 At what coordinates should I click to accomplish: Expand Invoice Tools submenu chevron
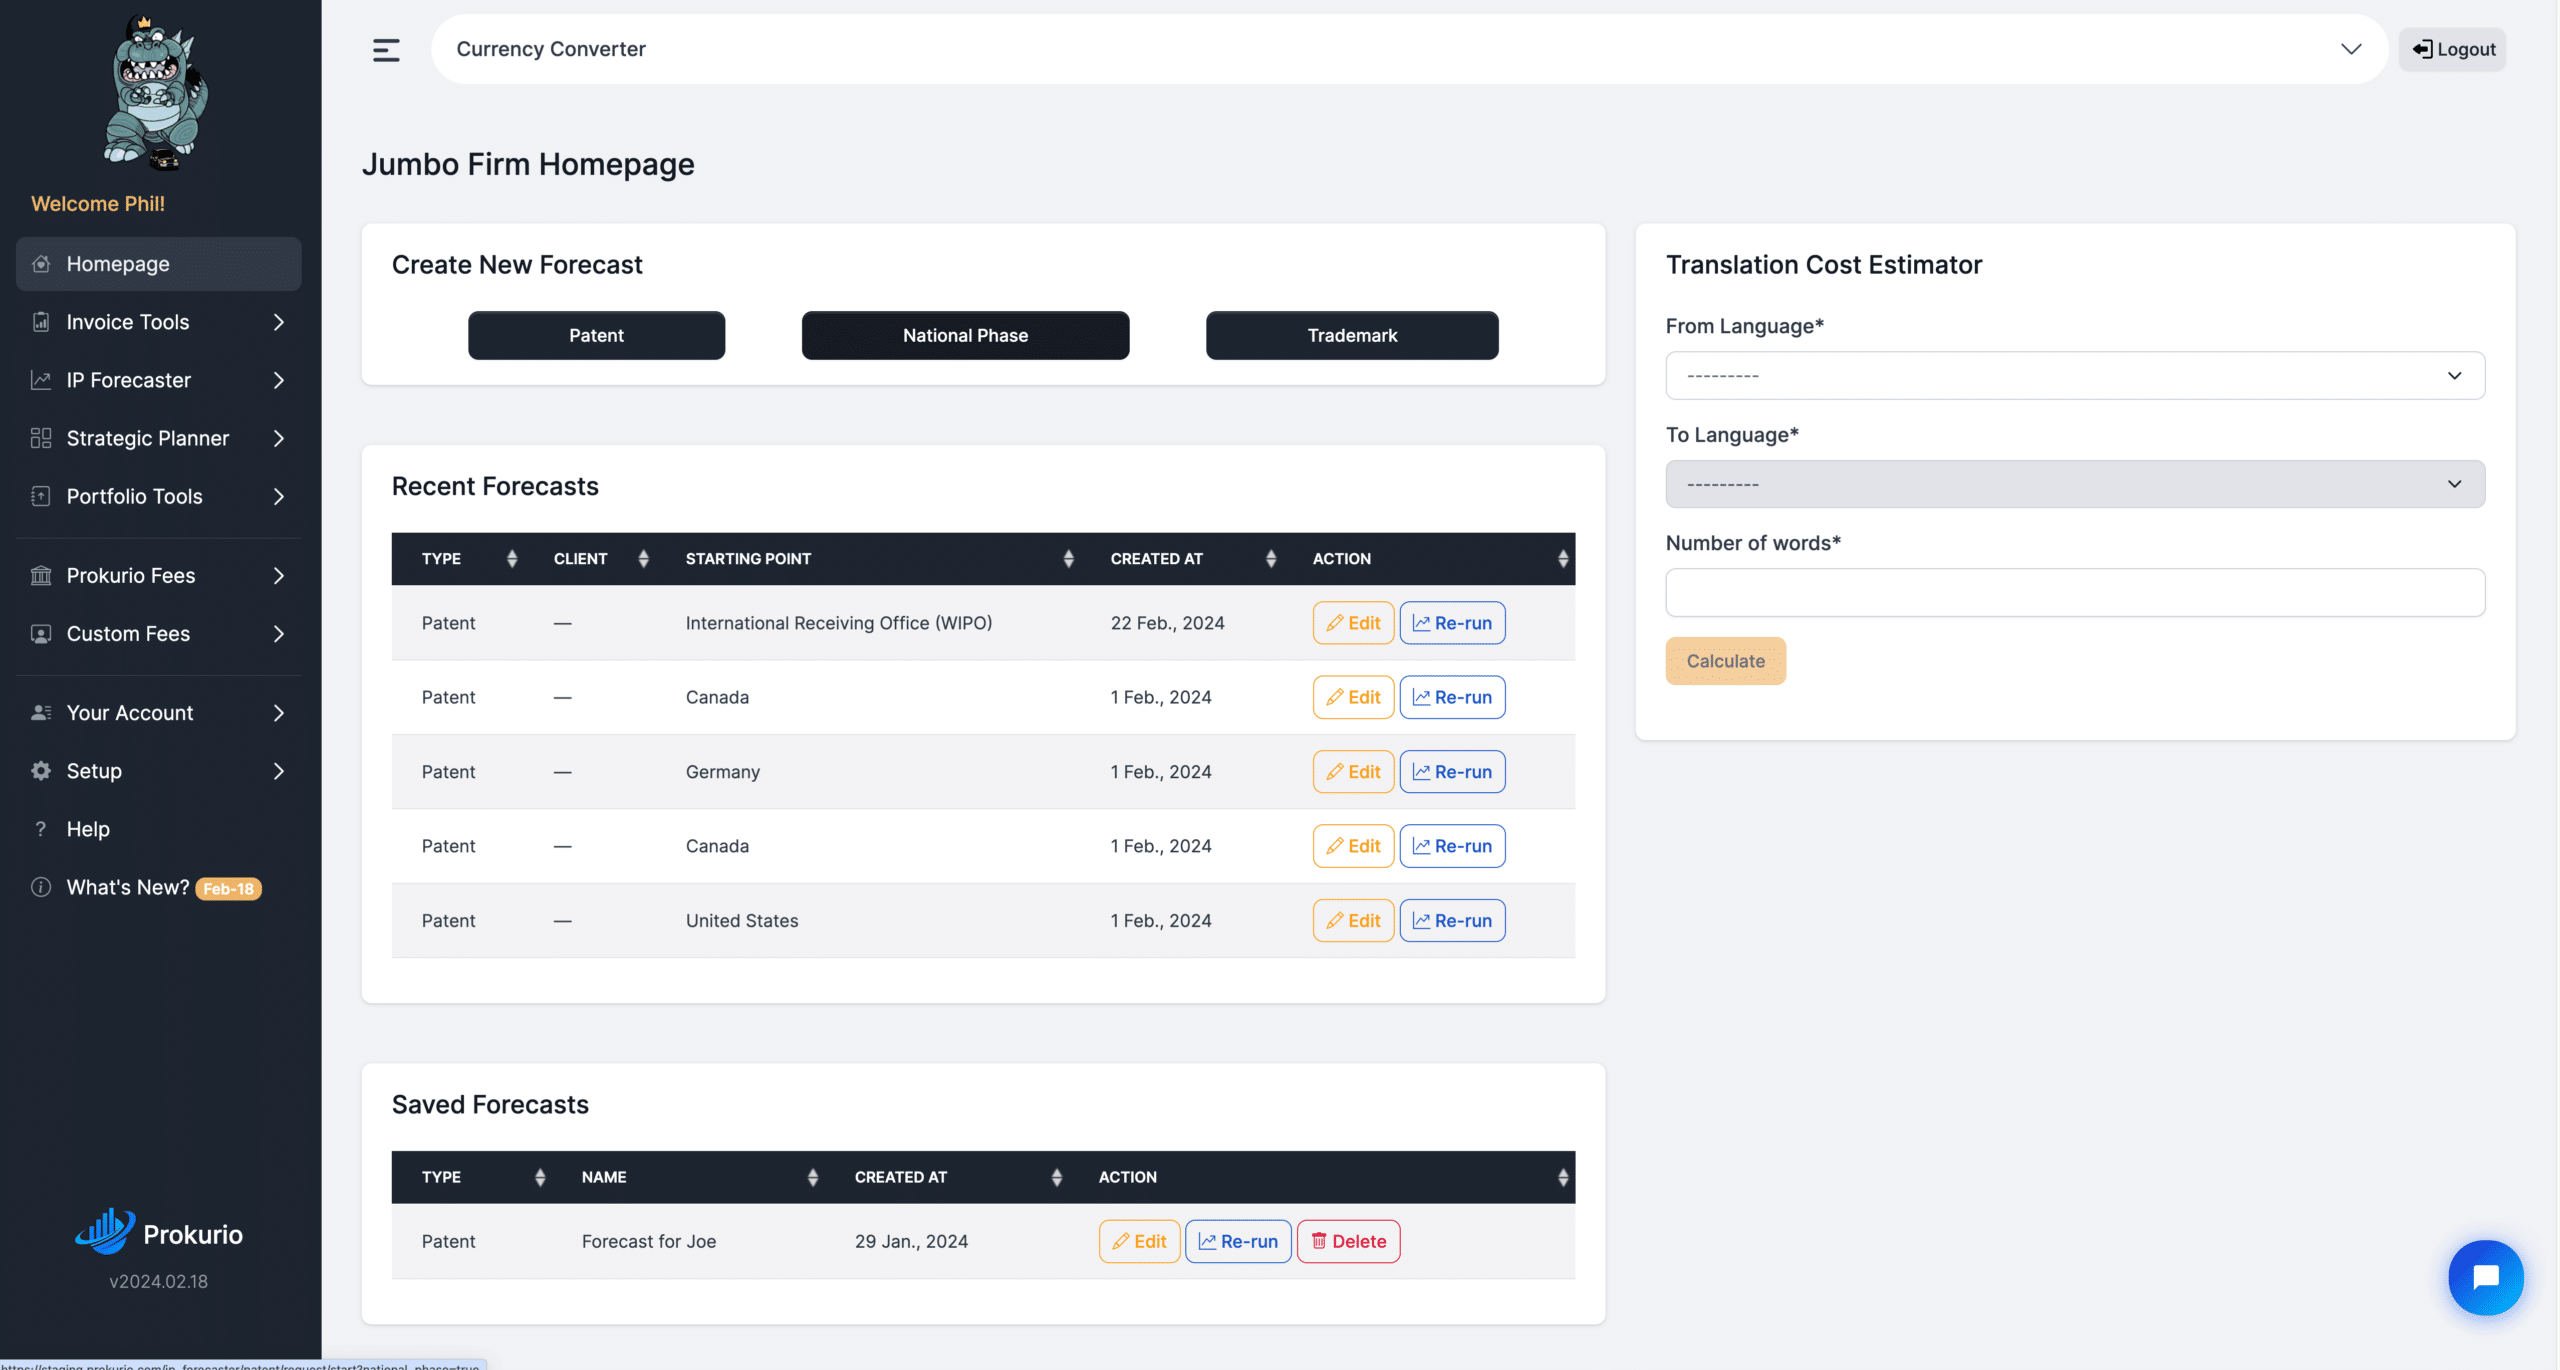279,322
